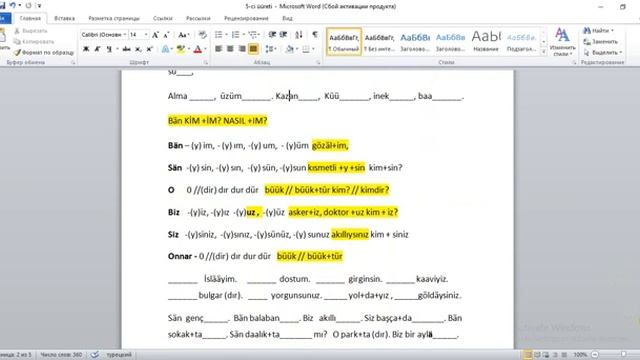
Task: Center the text alignment
Action: point(230,49)
